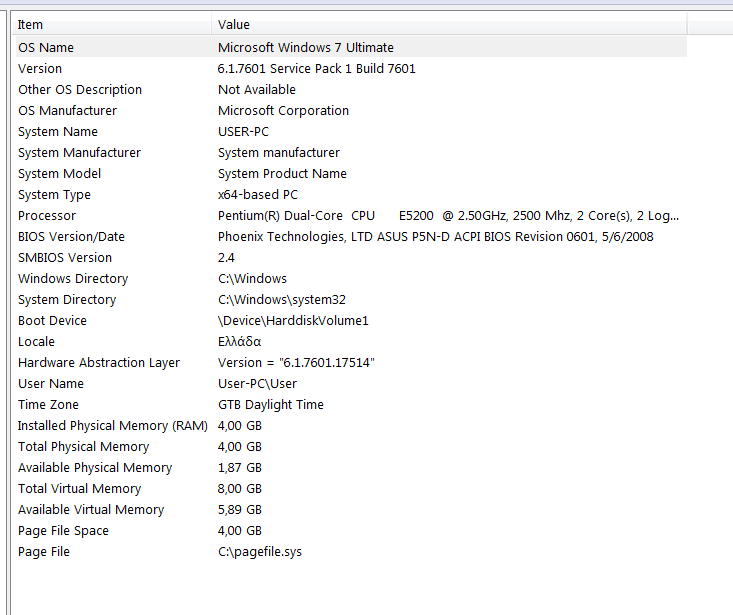Viewport: 733px width, 615px height.
Task: Select value GTB Daylight Time
Action: [x=271, y=405]
